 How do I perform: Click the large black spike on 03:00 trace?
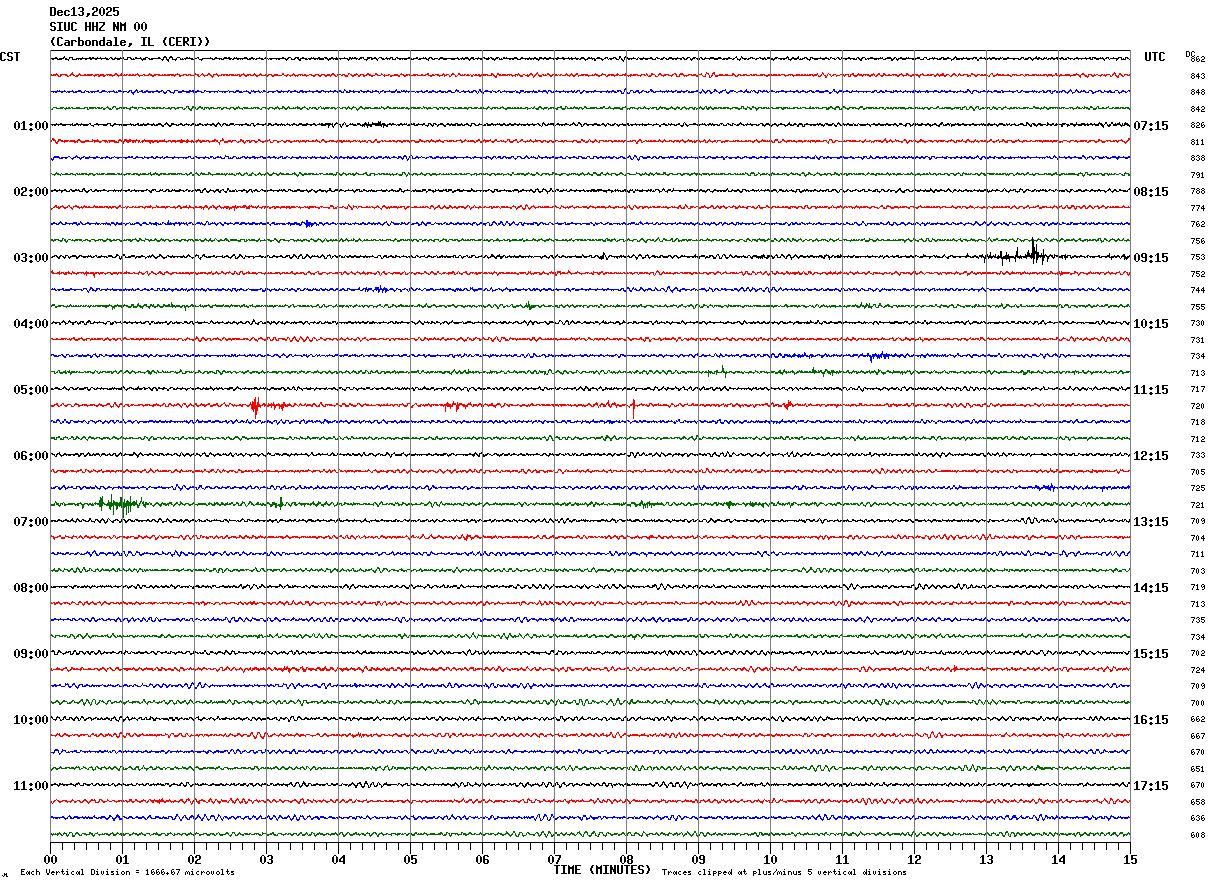(x=1033, y=251)
